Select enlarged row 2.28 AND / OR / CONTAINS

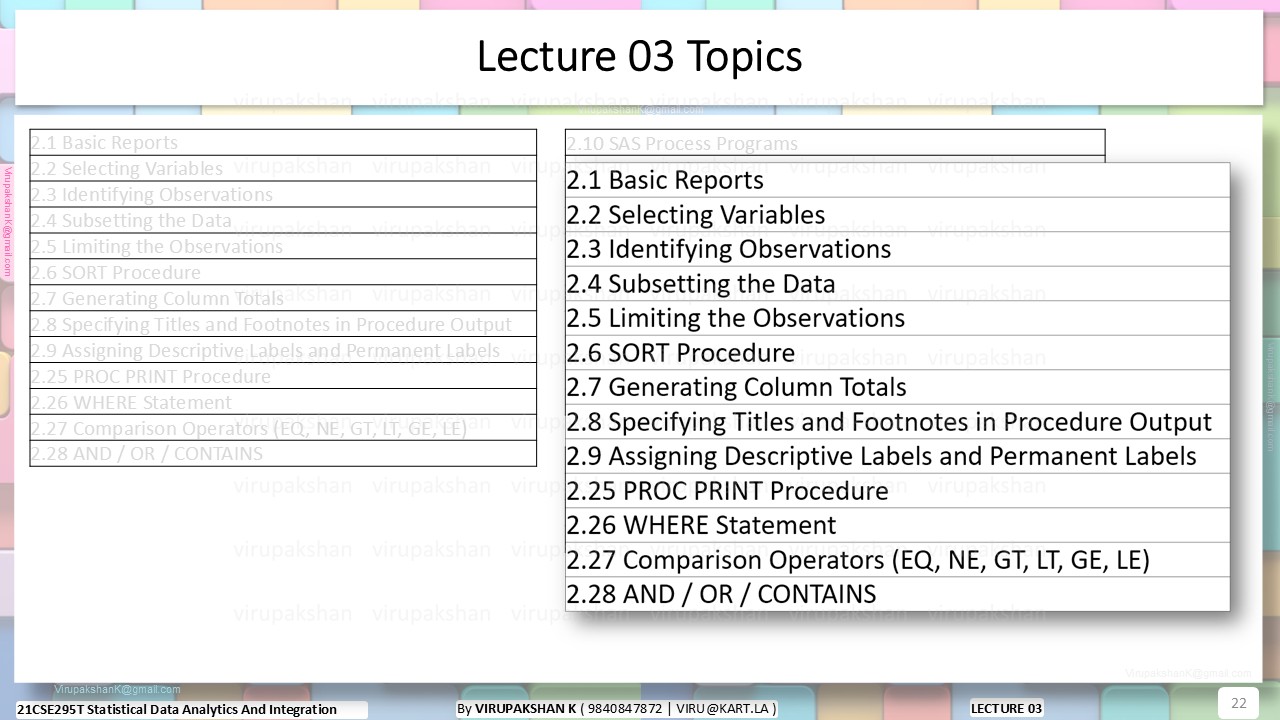[897, 594]
